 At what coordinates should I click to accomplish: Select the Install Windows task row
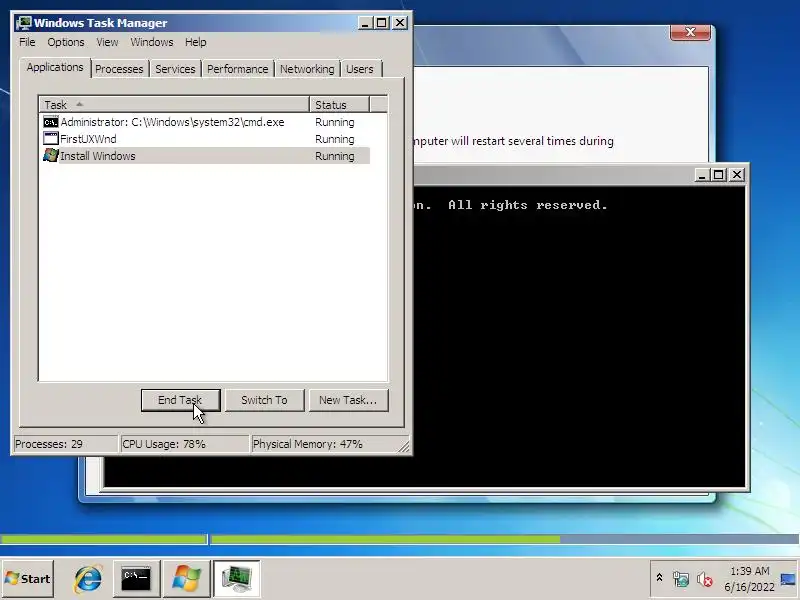click(206, 156)
